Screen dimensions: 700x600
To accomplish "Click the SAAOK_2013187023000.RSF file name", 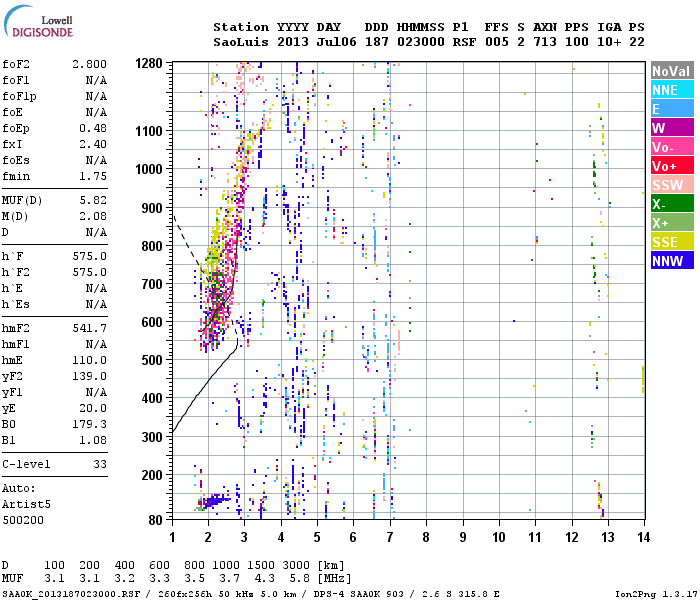I will pyautogui.click(x=71, y=594).
